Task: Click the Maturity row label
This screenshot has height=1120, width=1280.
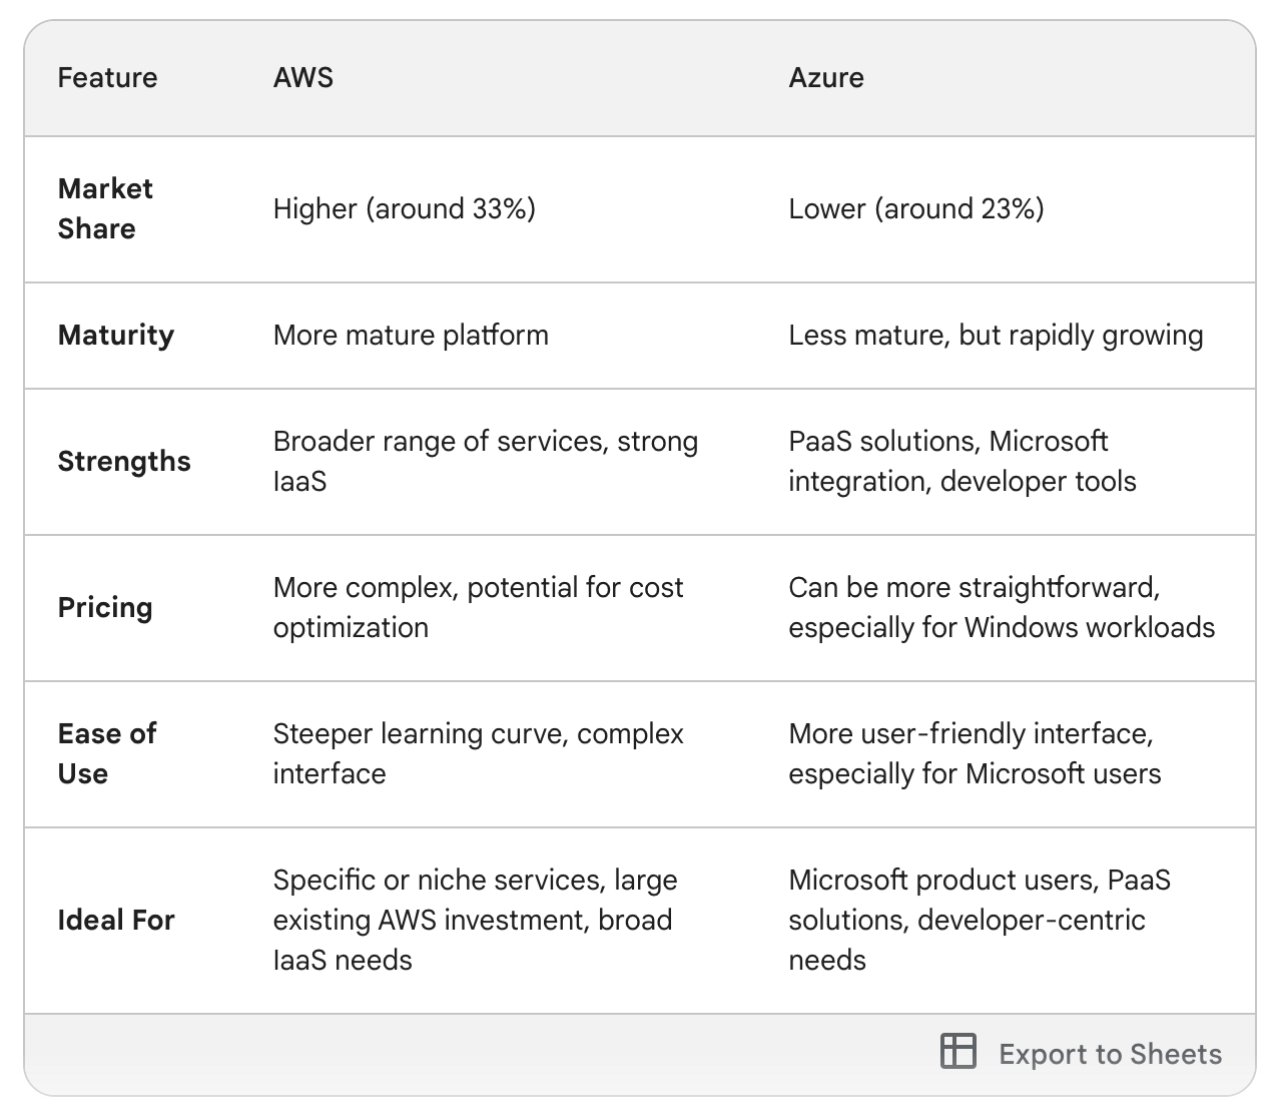Action: pyautogui.click(x=115, y=335)
